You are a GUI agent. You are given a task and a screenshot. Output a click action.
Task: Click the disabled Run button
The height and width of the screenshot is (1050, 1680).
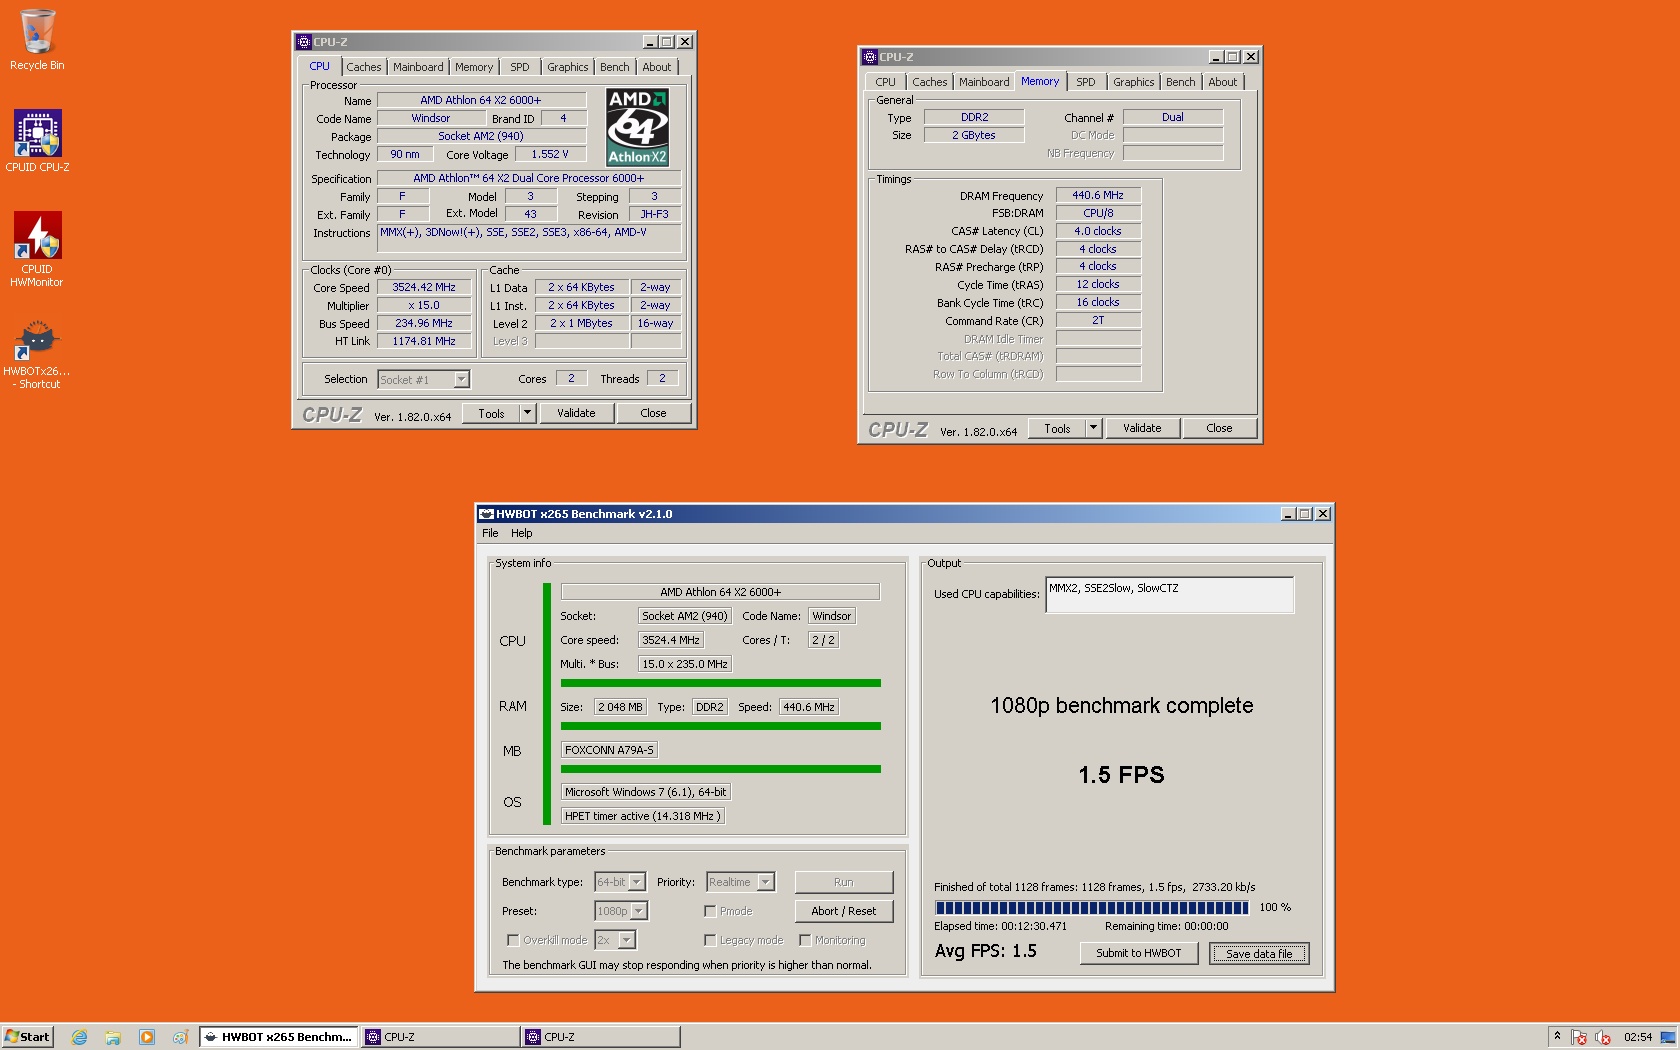(844, 882)
